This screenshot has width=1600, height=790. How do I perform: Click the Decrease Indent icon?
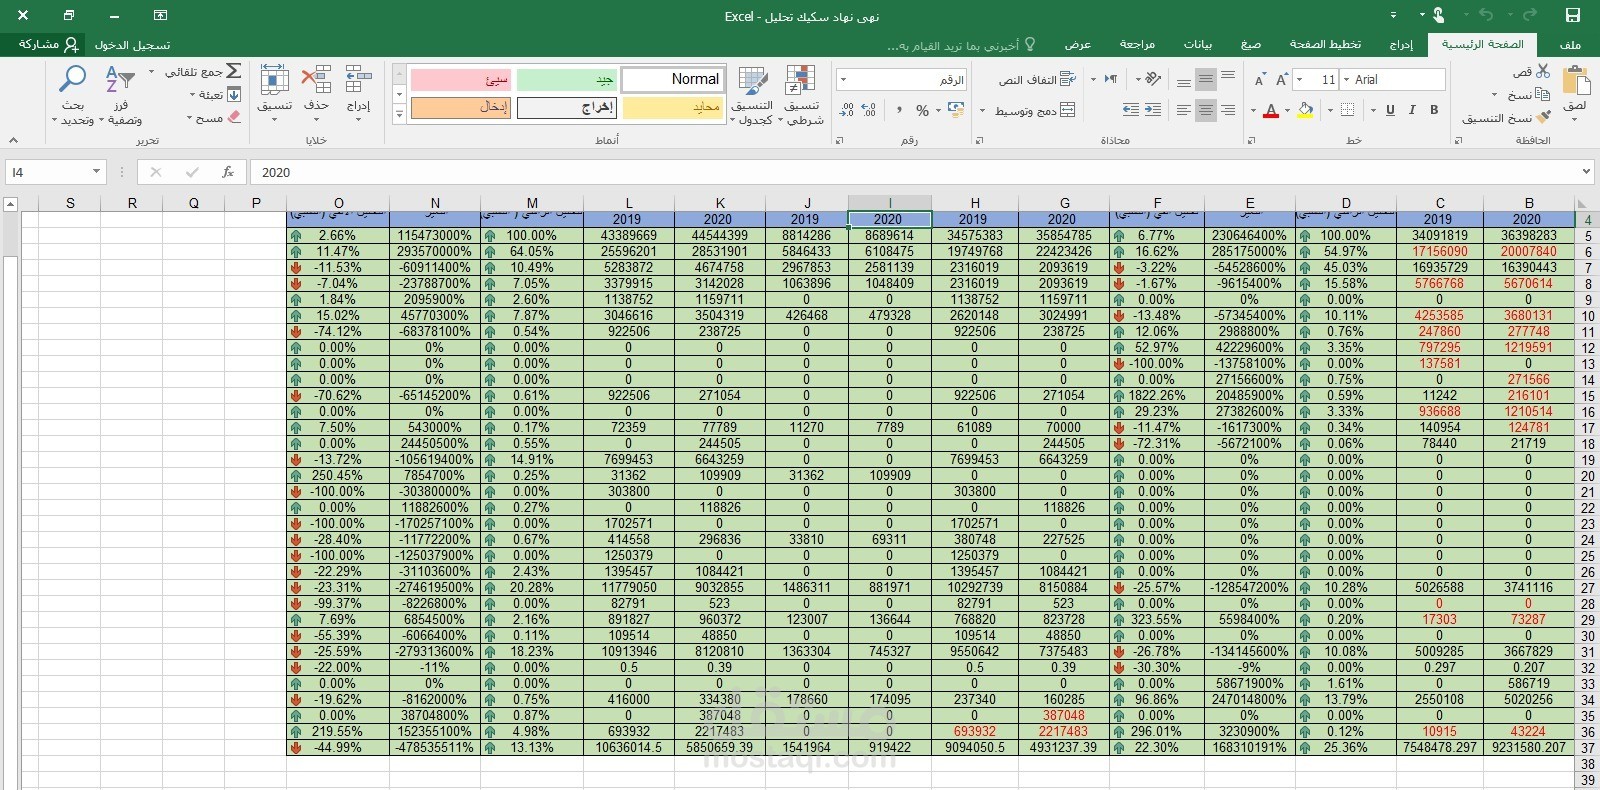1153,110
